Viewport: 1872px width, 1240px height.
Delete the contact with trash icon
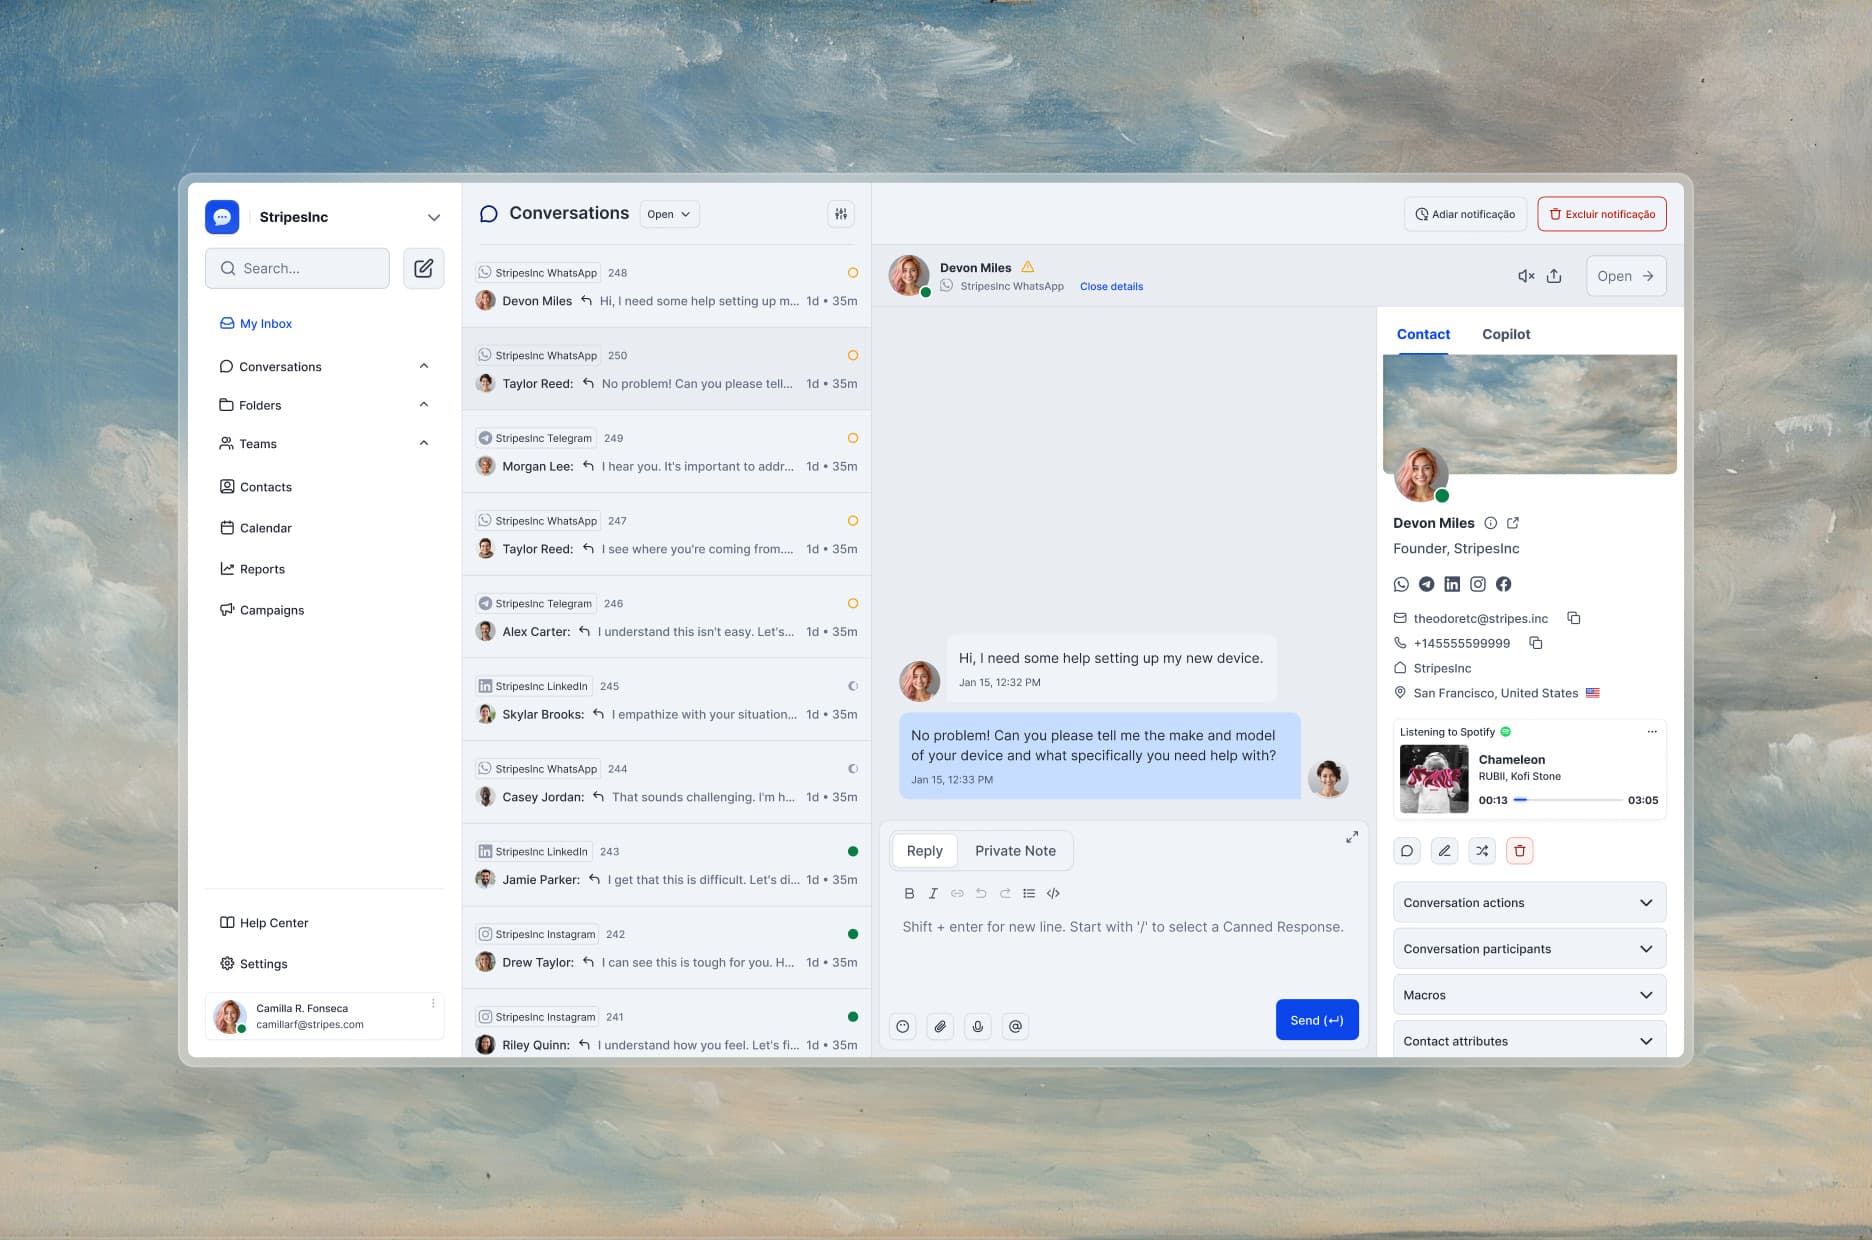(x=1520, y=851)
